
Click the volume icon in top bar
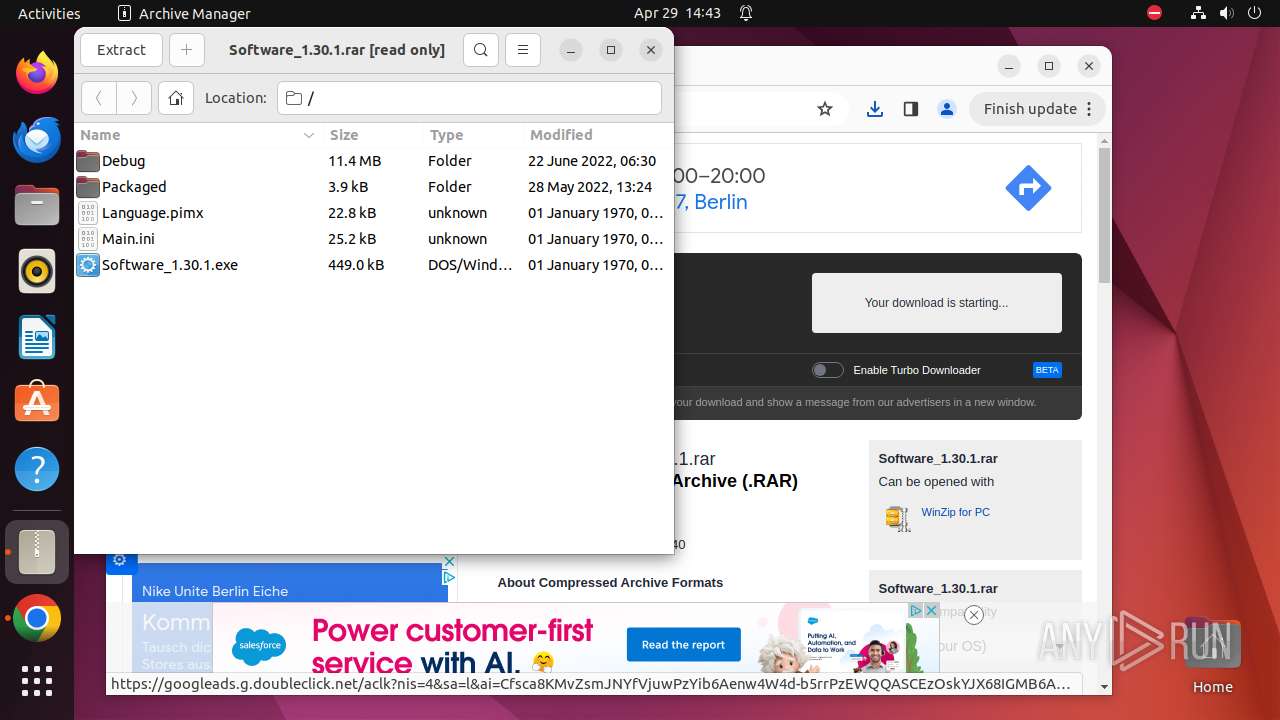[1226, 13]
